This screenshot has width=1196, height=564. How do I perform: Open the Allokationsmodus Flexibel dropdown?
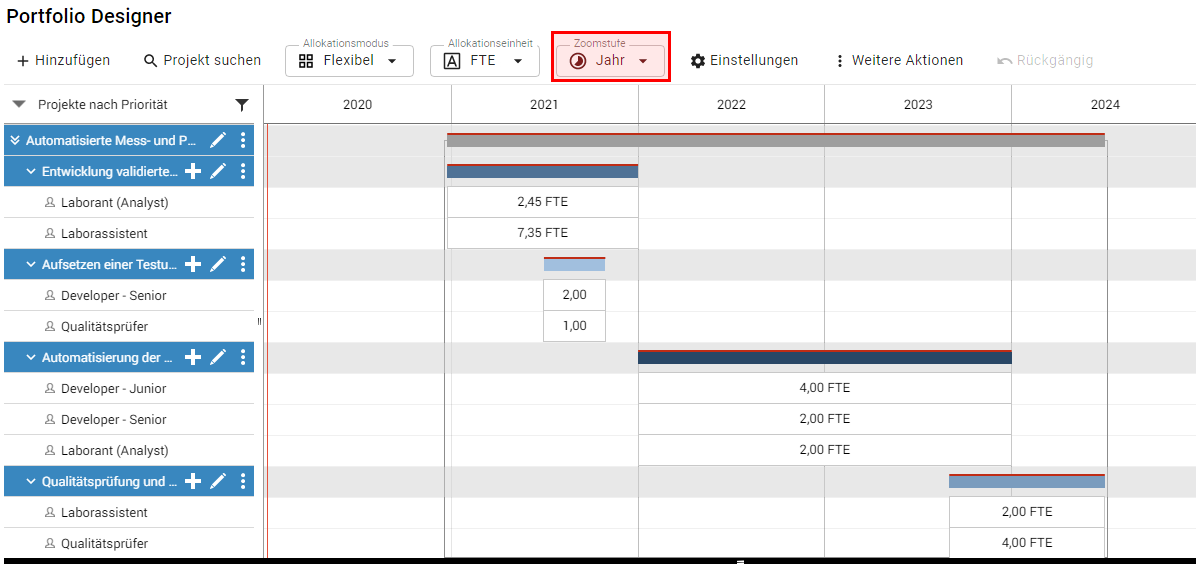[x=349, y=61]
